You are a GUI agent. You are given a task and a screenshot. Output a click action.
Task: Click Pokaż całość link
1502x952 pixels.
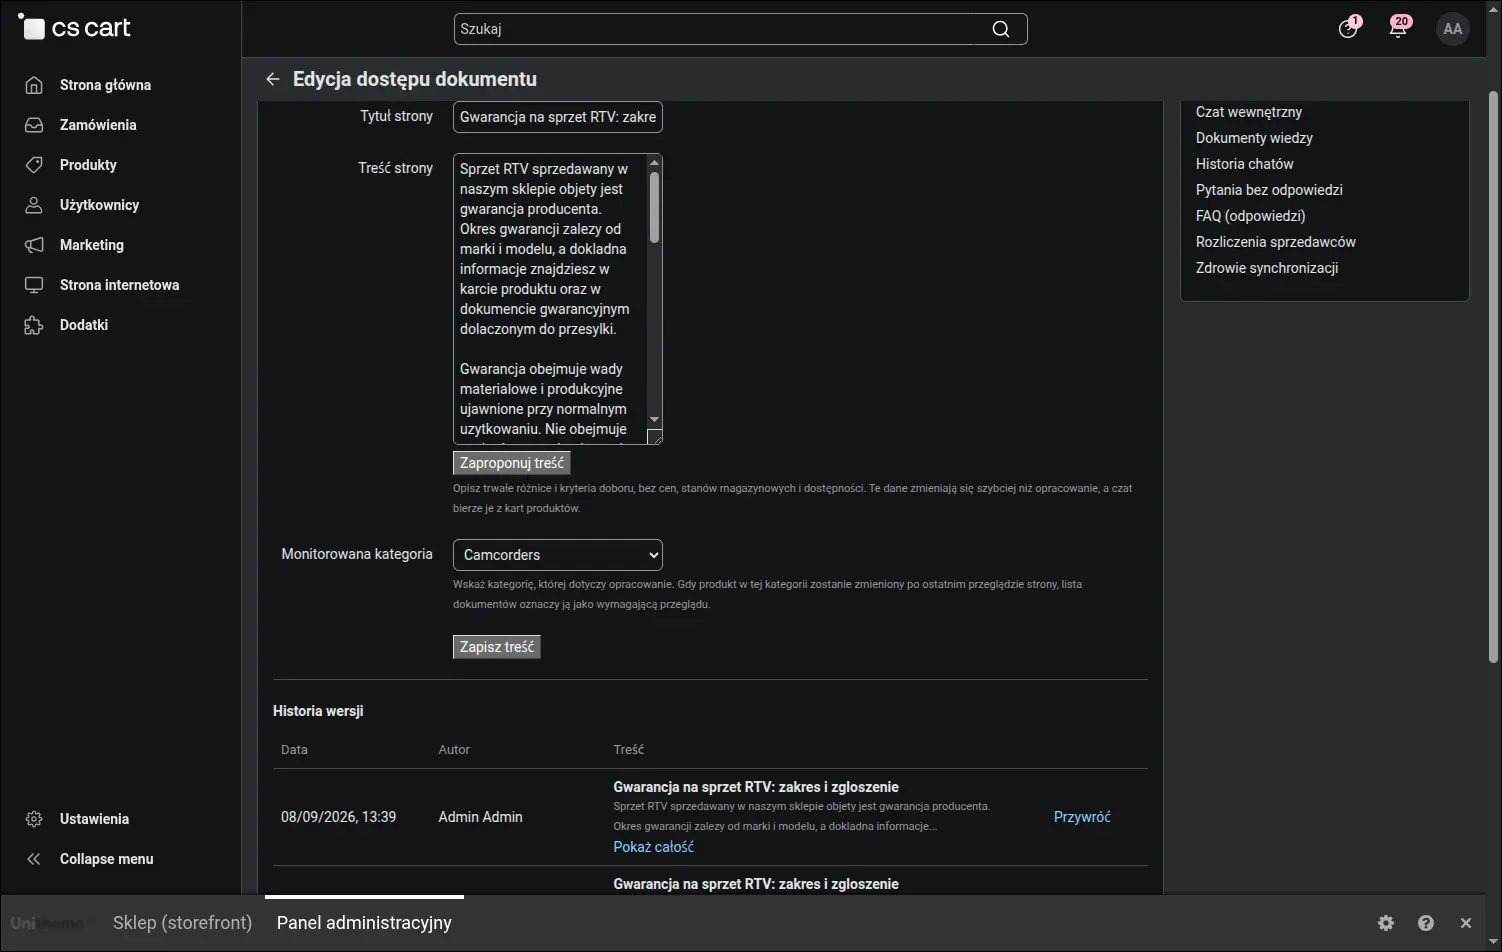653,847
